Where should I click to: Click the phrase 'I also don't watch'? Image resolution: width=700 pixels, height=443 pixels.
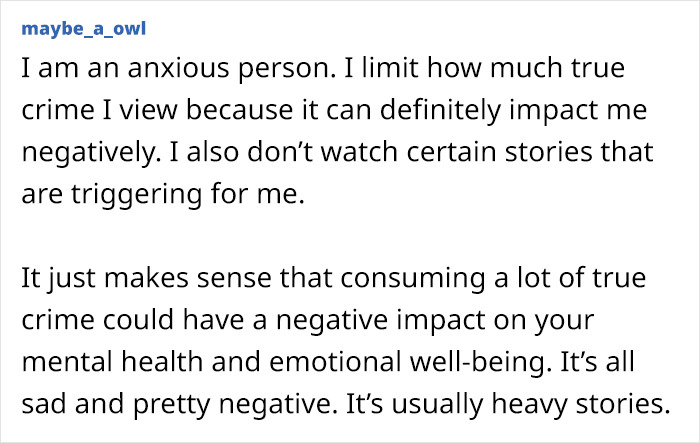point(283,152)
